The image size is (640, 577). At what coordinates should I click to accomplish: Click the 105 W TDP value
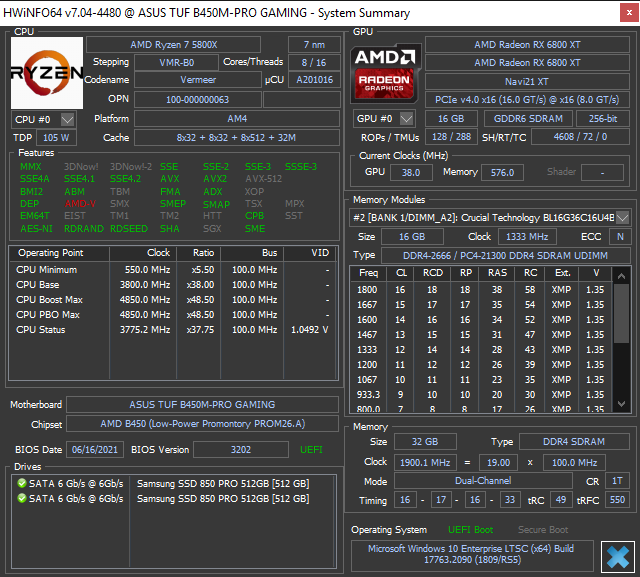pos(56,138)
